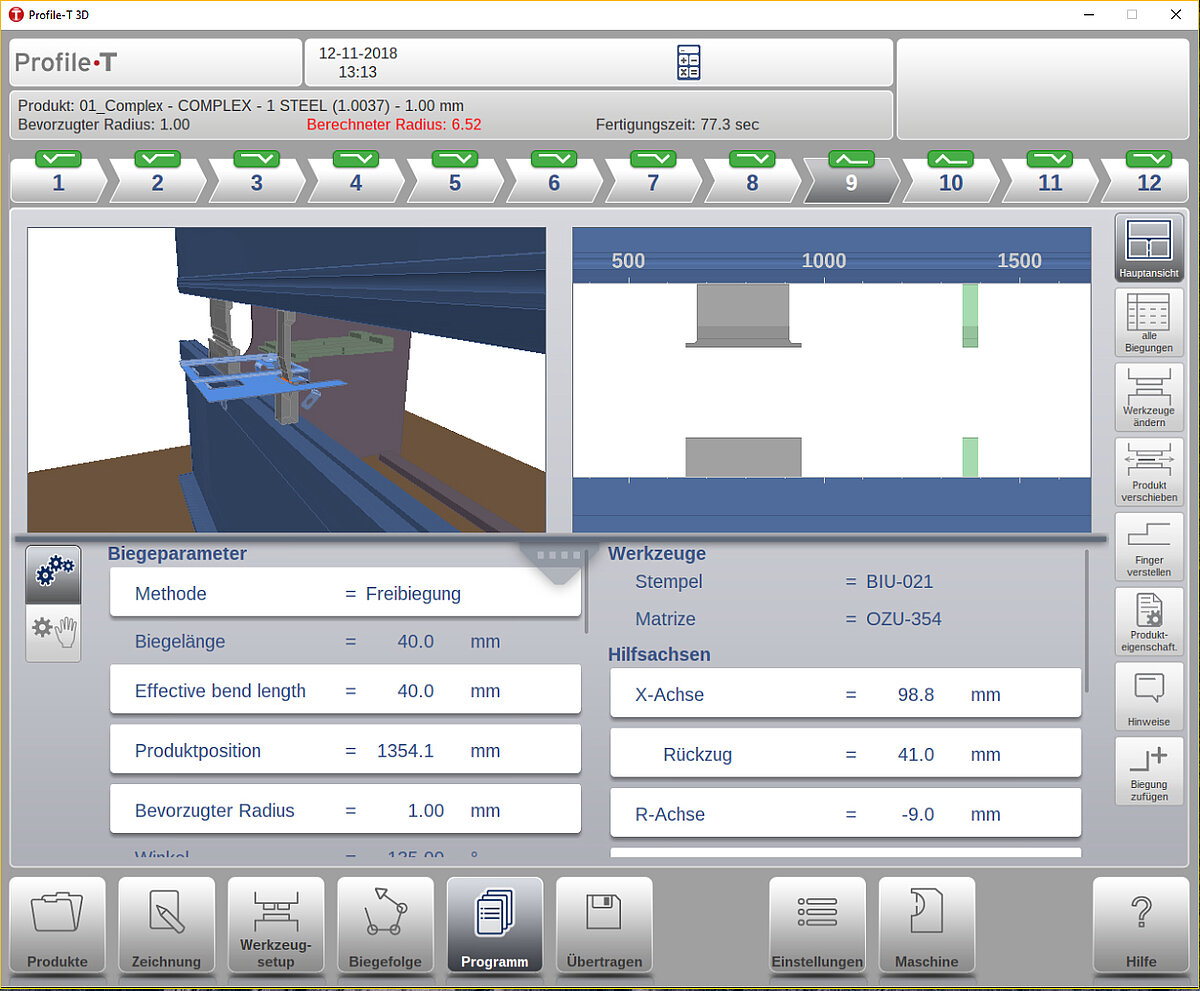Toggle green bend indicator above step 9
The width and height of the screenshot is (1200, 991).
tap(851, 159)
